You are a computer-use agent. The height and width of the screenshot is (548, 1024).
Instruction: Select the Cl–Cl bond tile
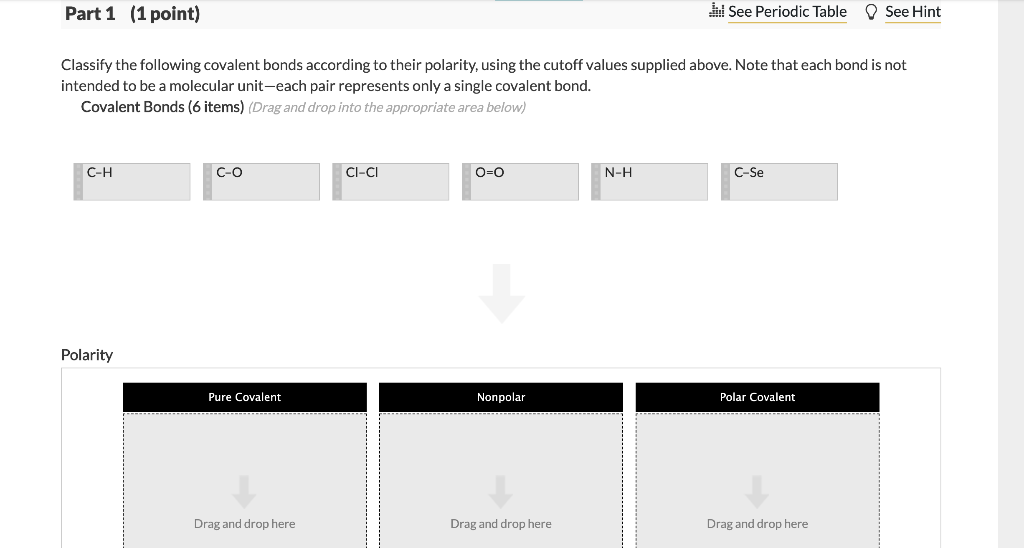(391, 182)
